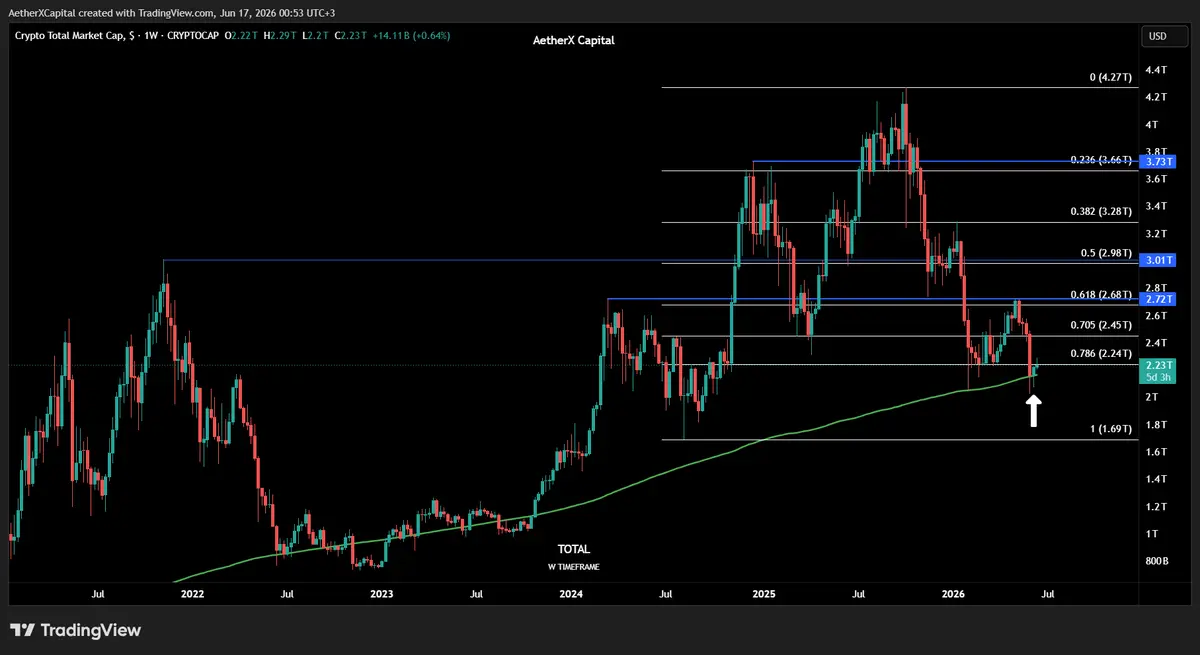Click the 3.8T price axis tick
Image resolution: width=1200 pixels, height=655 pixels.
pyautogui.click(x=1156, y=152)
